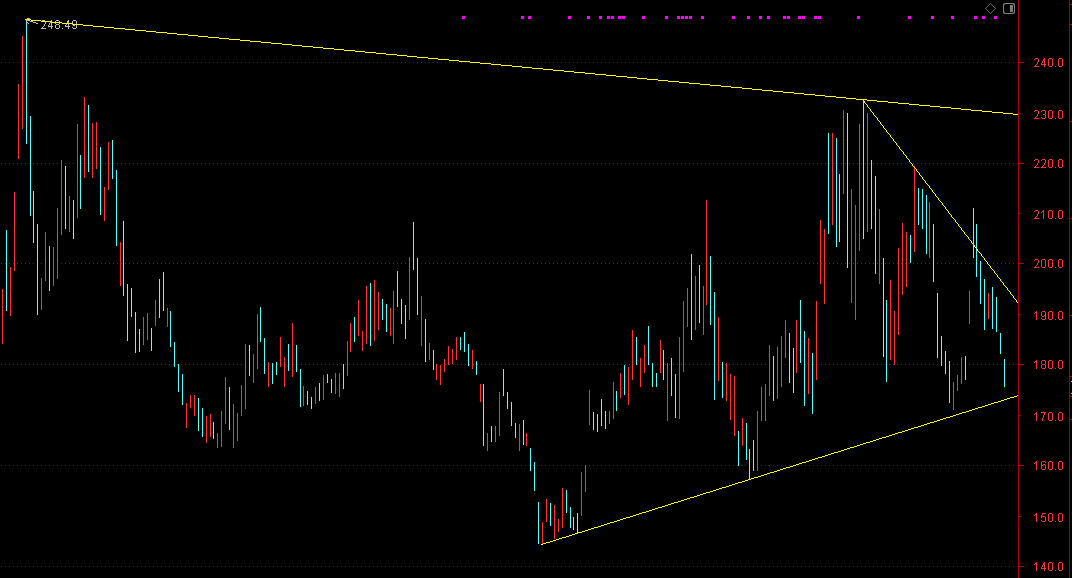This screenshot has width=1072, height=578.
Task: Click the 150.0 price axis label
Action: pos(1048,518)
